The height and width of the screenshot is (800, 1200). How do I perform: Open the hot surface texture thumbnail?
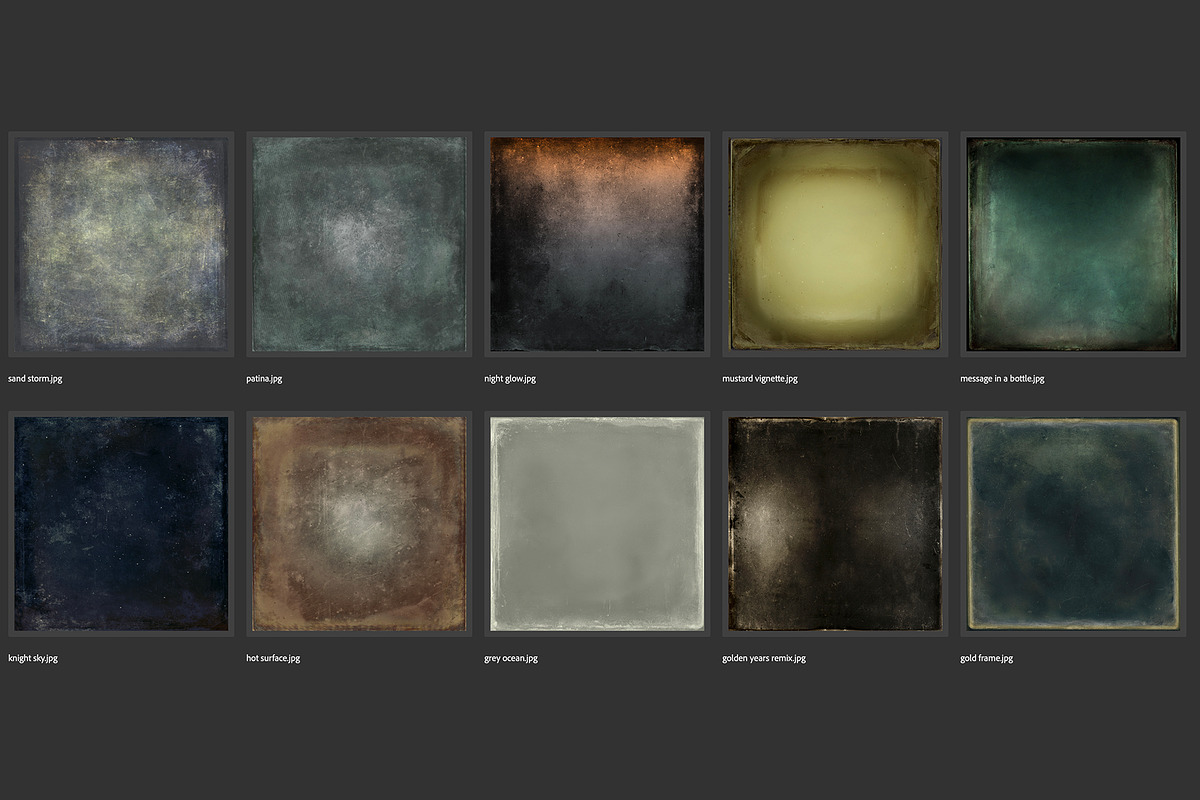[359, 523]
